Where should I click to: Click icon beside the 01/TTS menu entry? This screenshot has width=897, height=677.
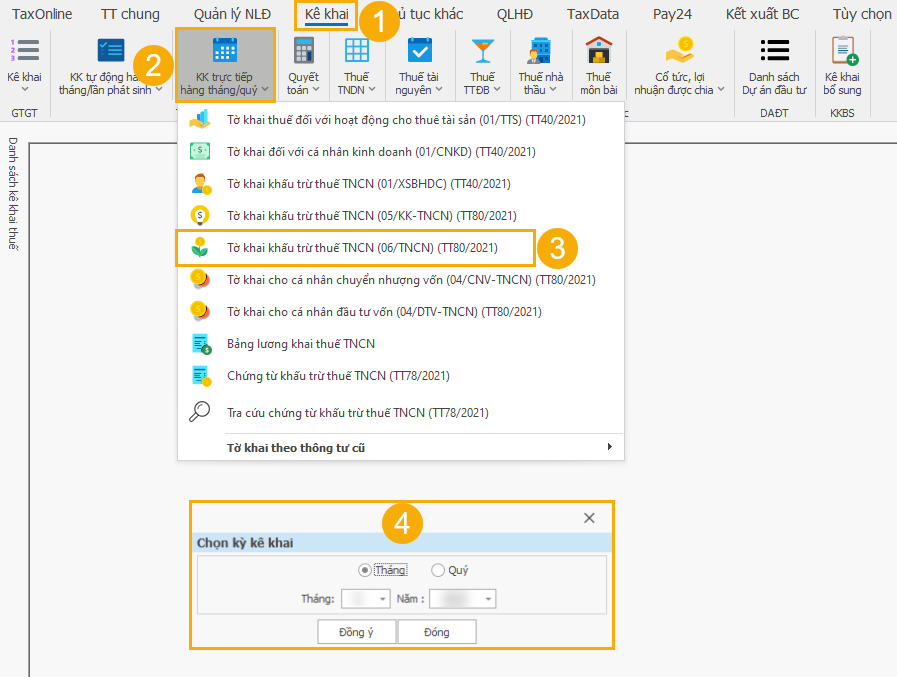(x=200, y=120)
